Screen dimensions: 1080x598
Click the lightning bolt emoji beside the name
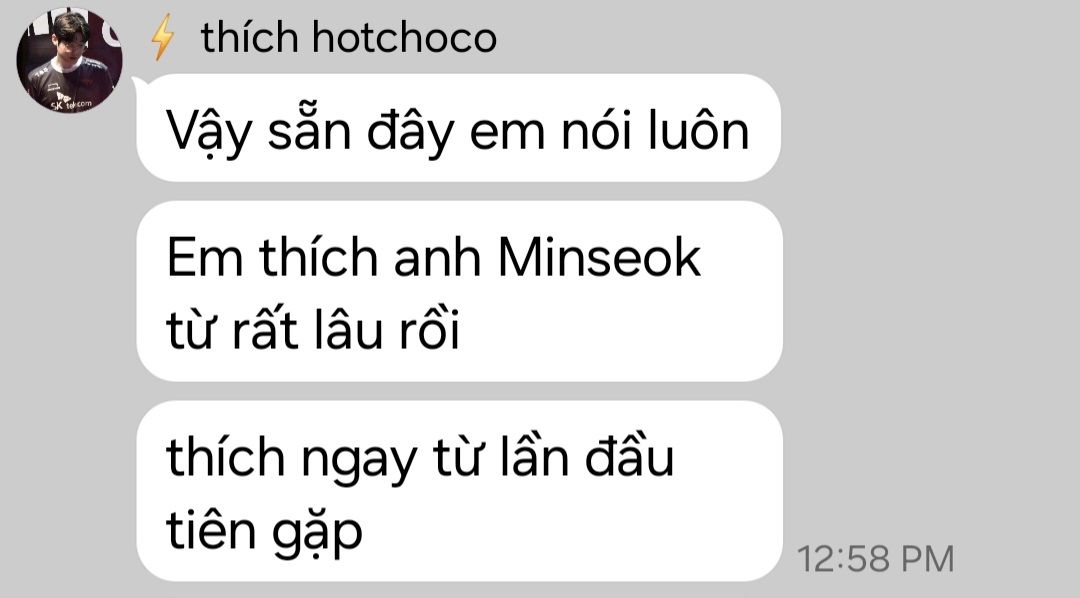[x=163, y=37]
